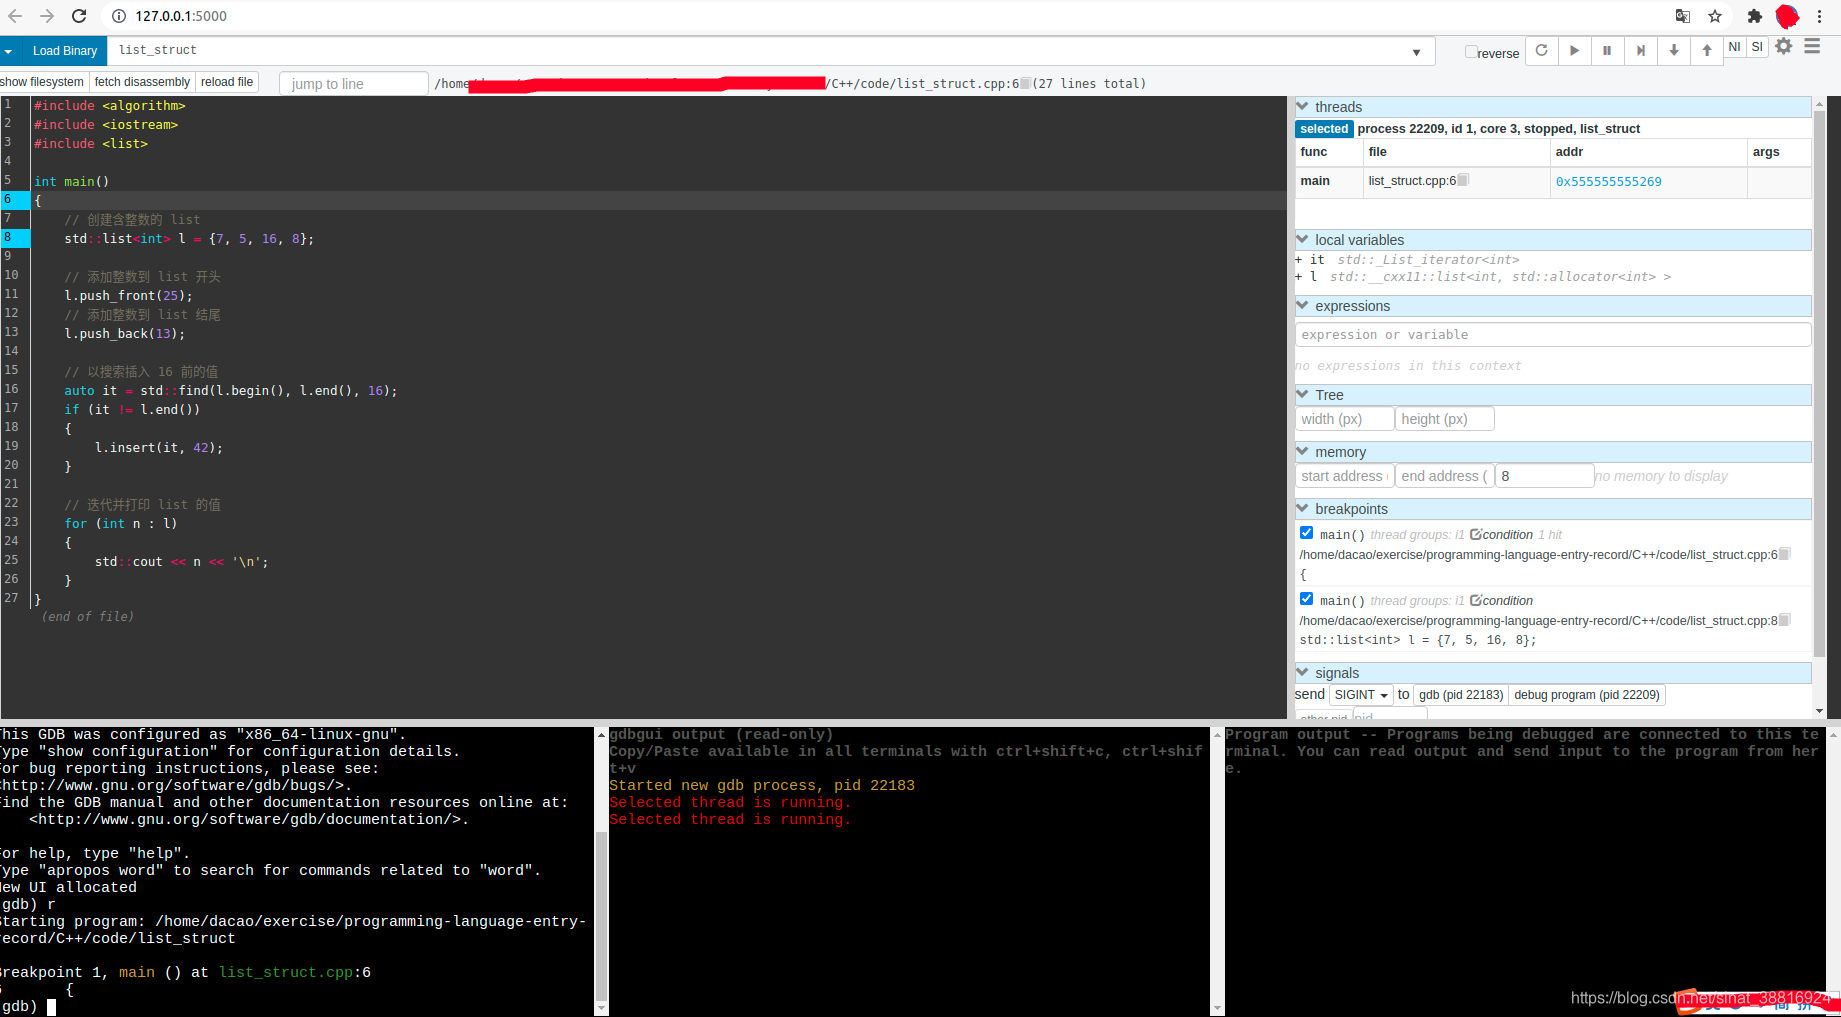Edit condition of line 6 breakpoint
Viewport: 1841px width, 1017px height.
[x=1501, y=535]
